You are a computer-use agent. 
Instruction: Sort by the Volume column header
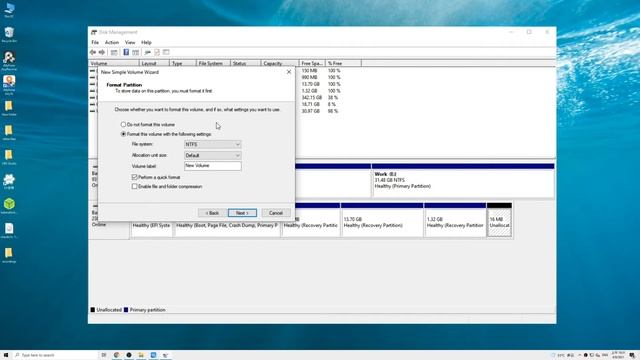[x=114, y=63]
